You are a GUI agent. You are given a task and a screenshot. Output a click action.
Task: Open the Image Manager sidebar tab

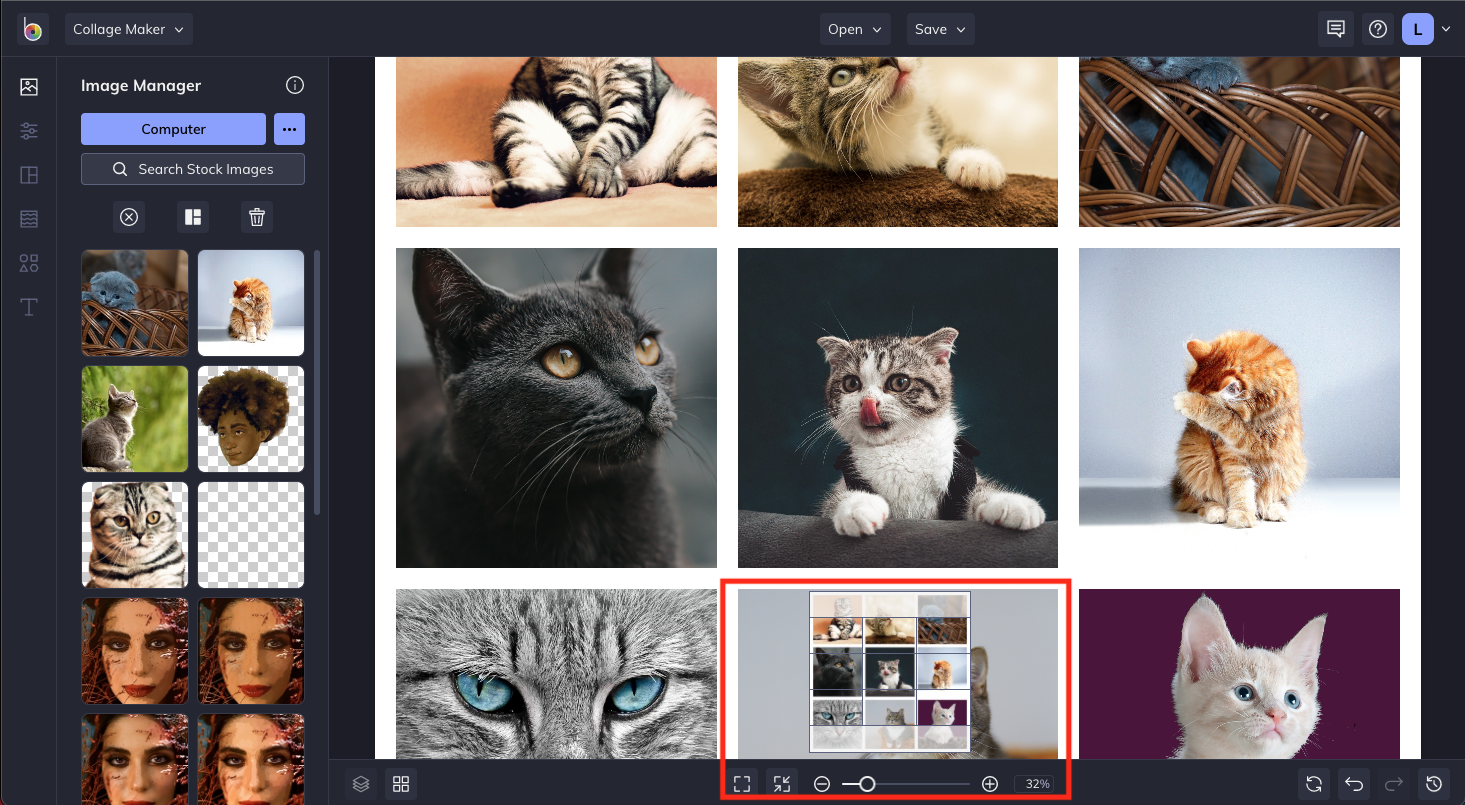pos(29,87)
